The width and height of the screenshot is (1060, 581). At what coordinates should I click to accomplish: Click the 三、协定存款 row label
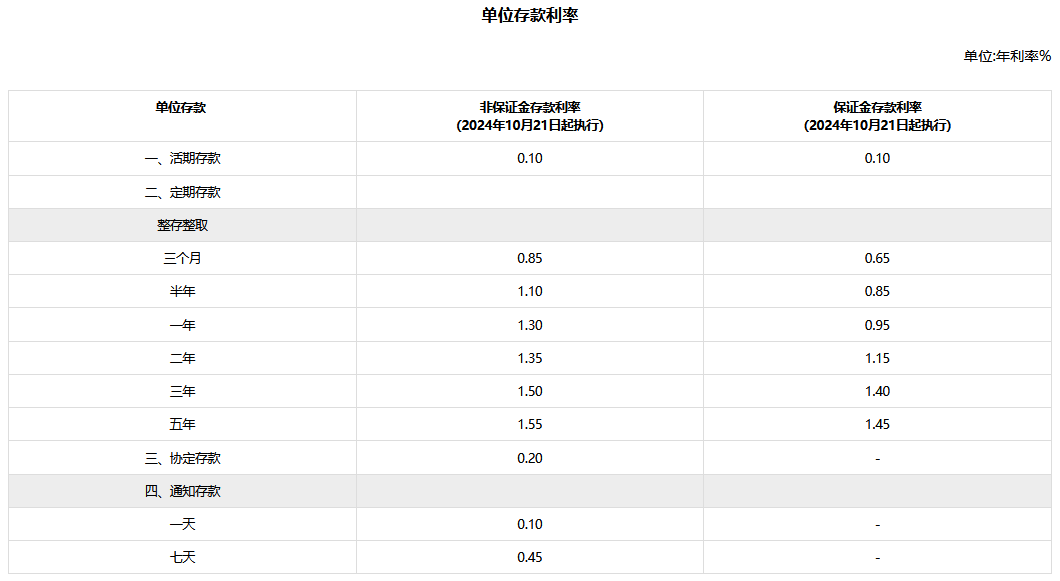pyautogui.click(x=183, y=459)
